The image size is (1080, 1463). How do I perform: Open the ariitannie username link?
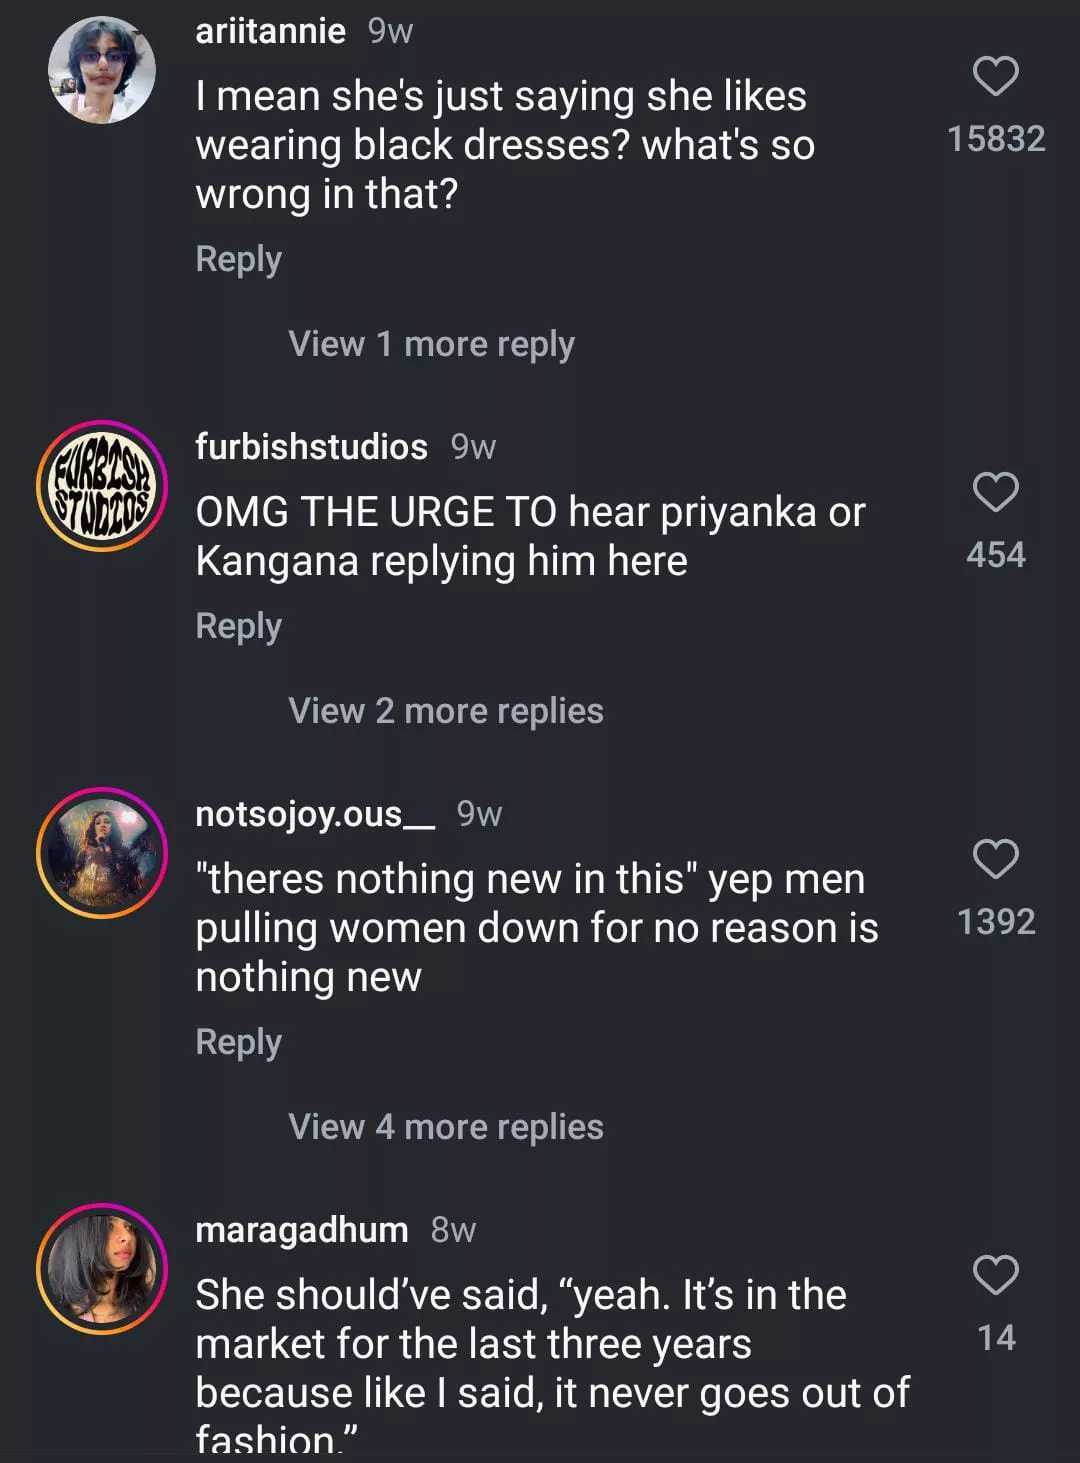click(x=271, y=31)
